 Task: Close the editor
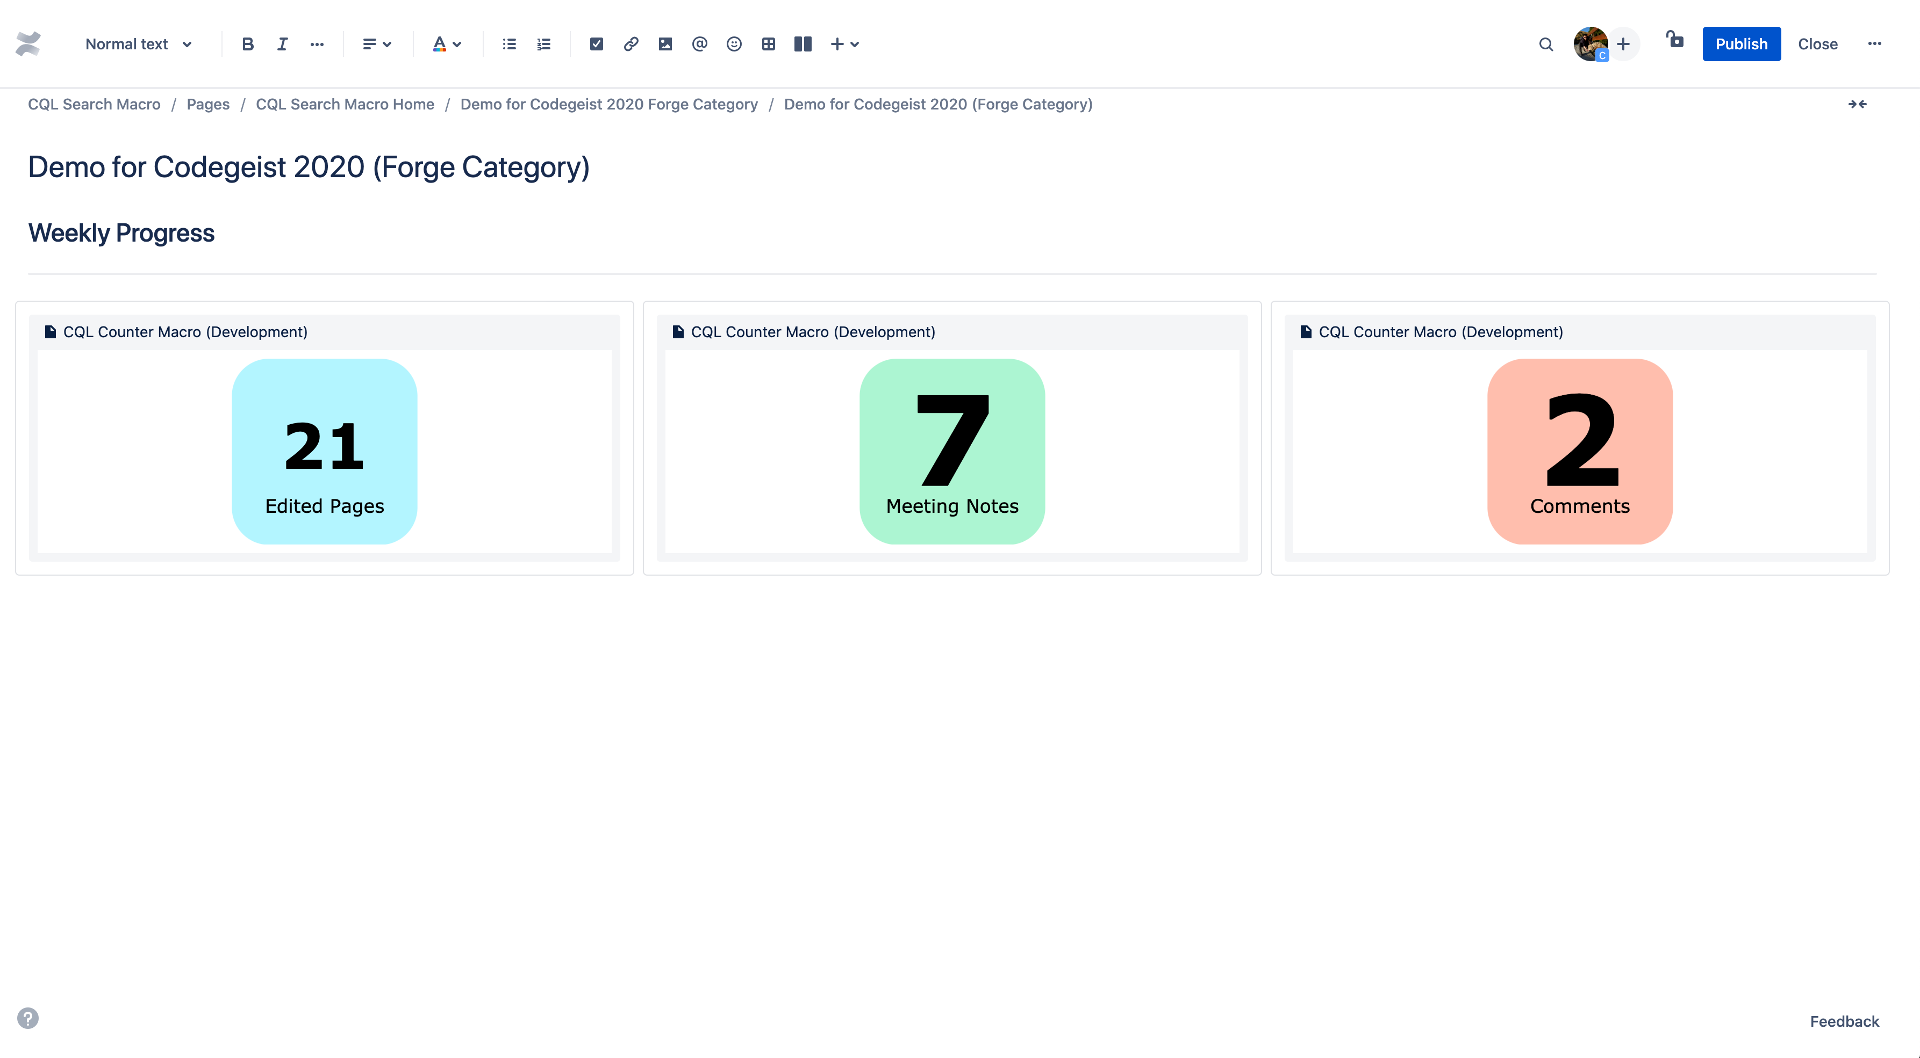(x=1817, y=44)
